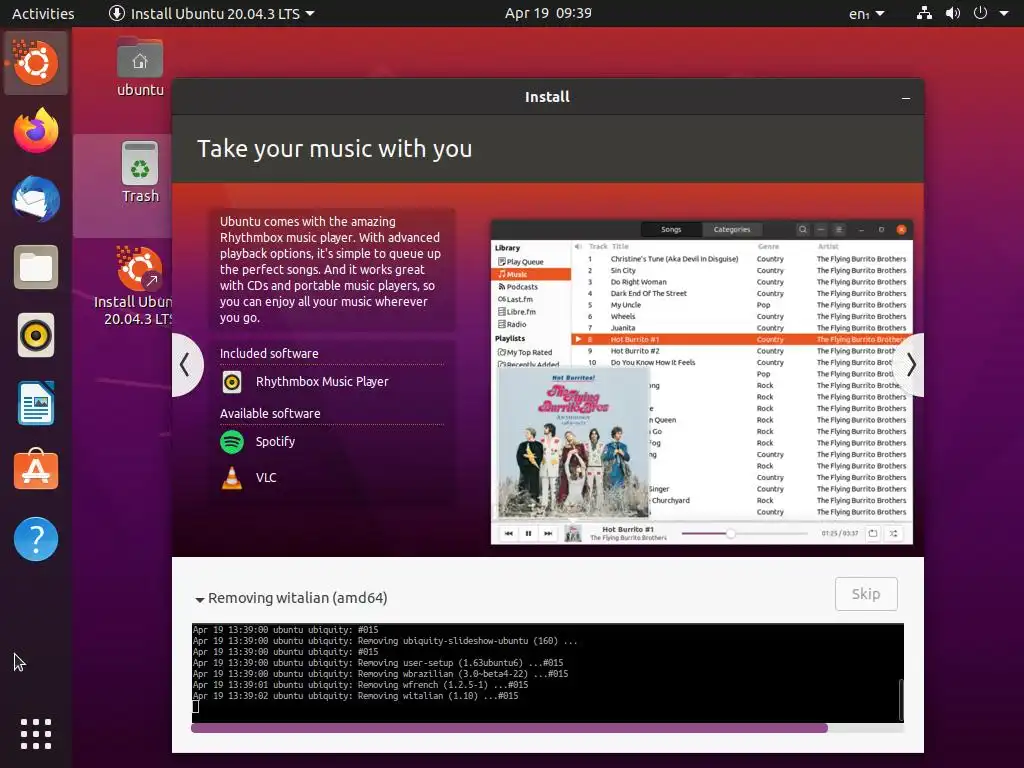Open the Help icon in dock

click(36, 539)
